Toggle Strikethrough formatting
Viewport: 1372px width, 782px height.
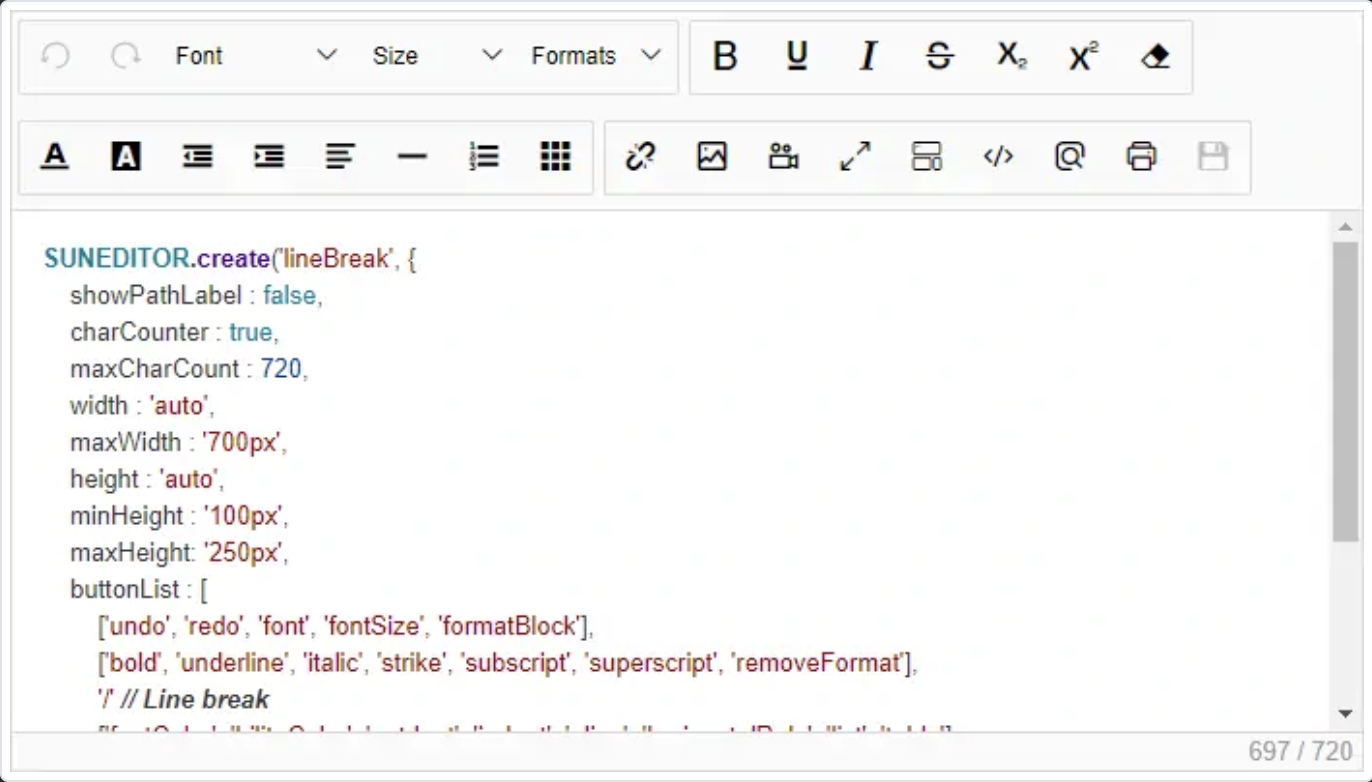940,56
